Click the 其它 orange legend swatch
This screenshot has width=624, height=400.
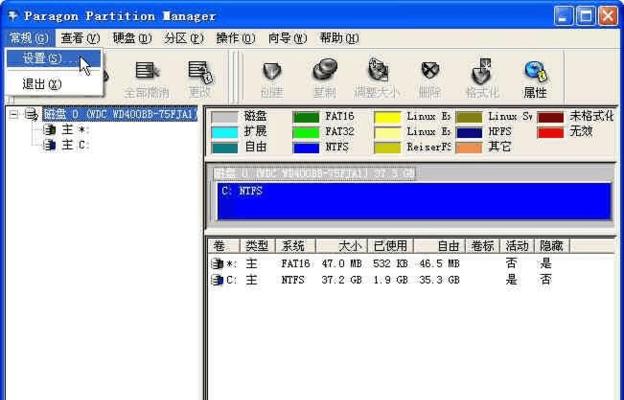(x=469, y=148)
